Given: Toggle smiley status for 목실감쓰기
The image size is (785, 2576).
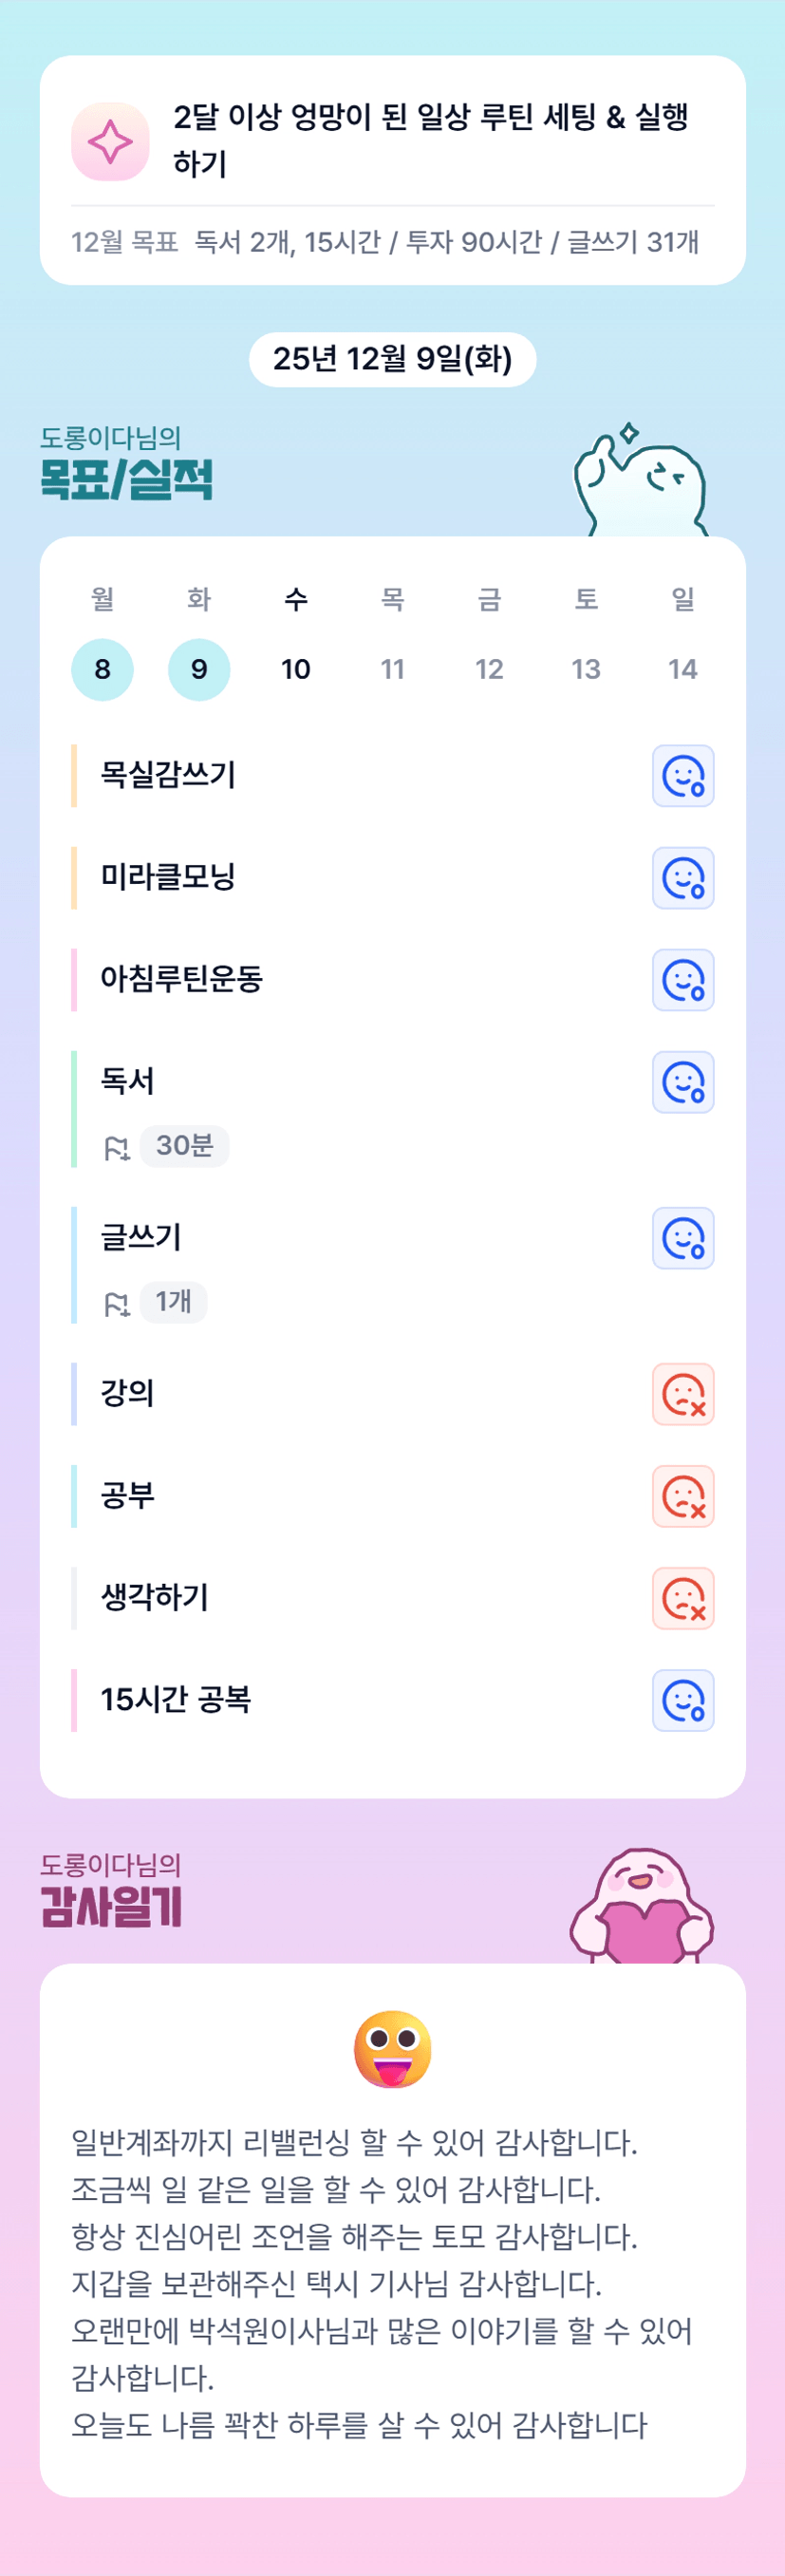Looking at the screenshot, I should 683,776.
